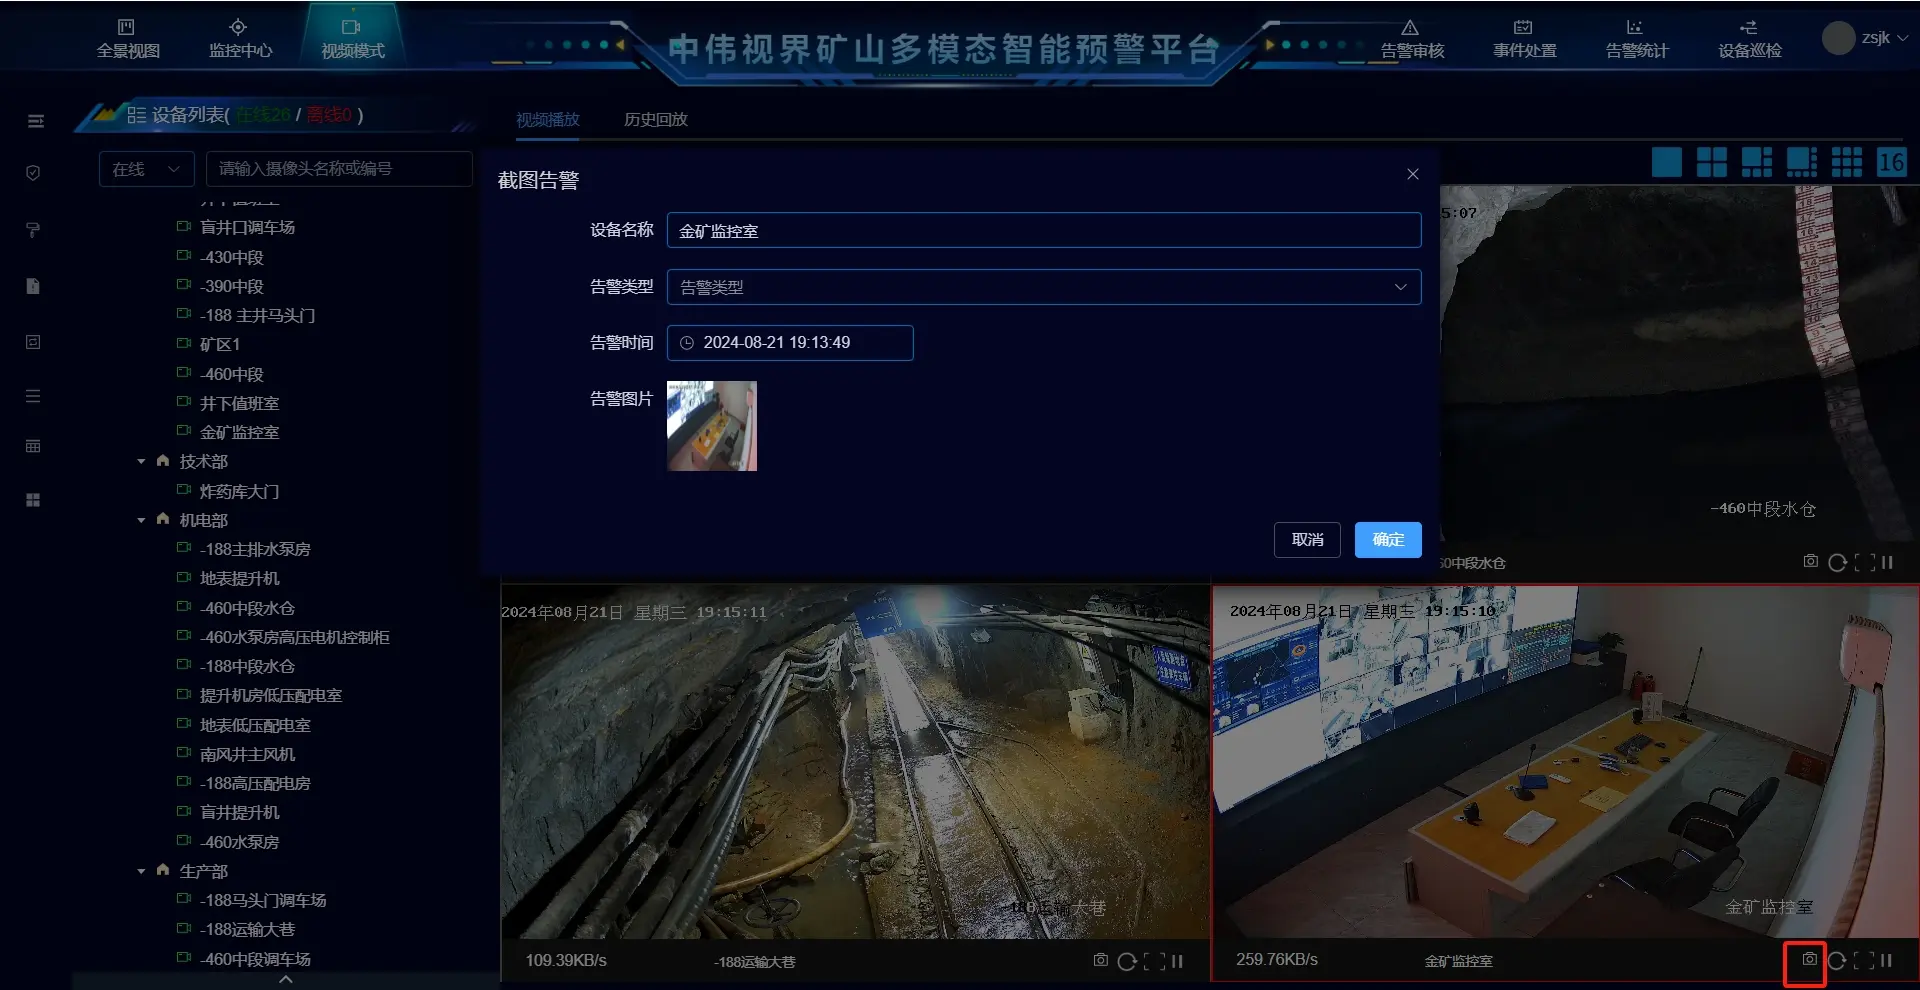Viewport: 1920px width, 990px height.
Task: Open the 告警类型 dropdown
Action: 1043,287
